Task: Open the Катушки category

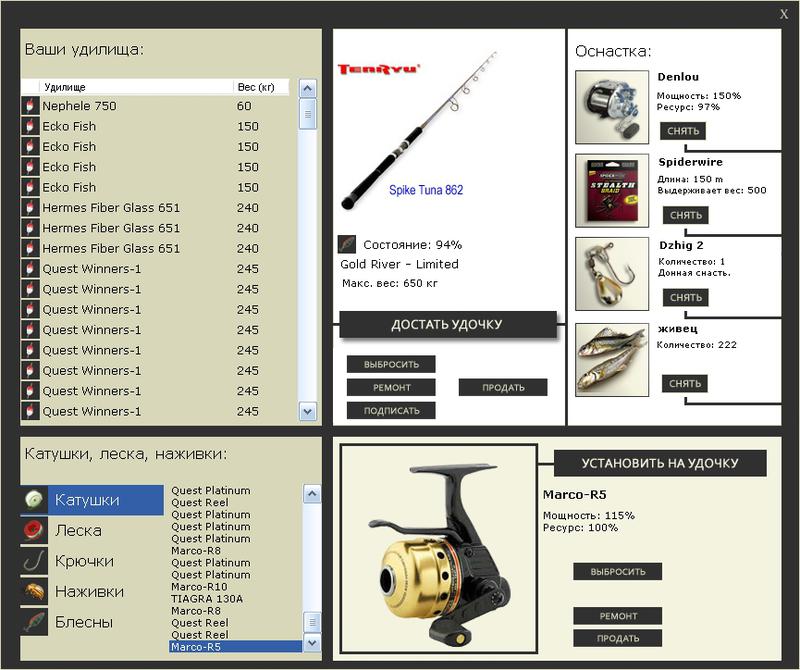Action: [x=92, y=500]
